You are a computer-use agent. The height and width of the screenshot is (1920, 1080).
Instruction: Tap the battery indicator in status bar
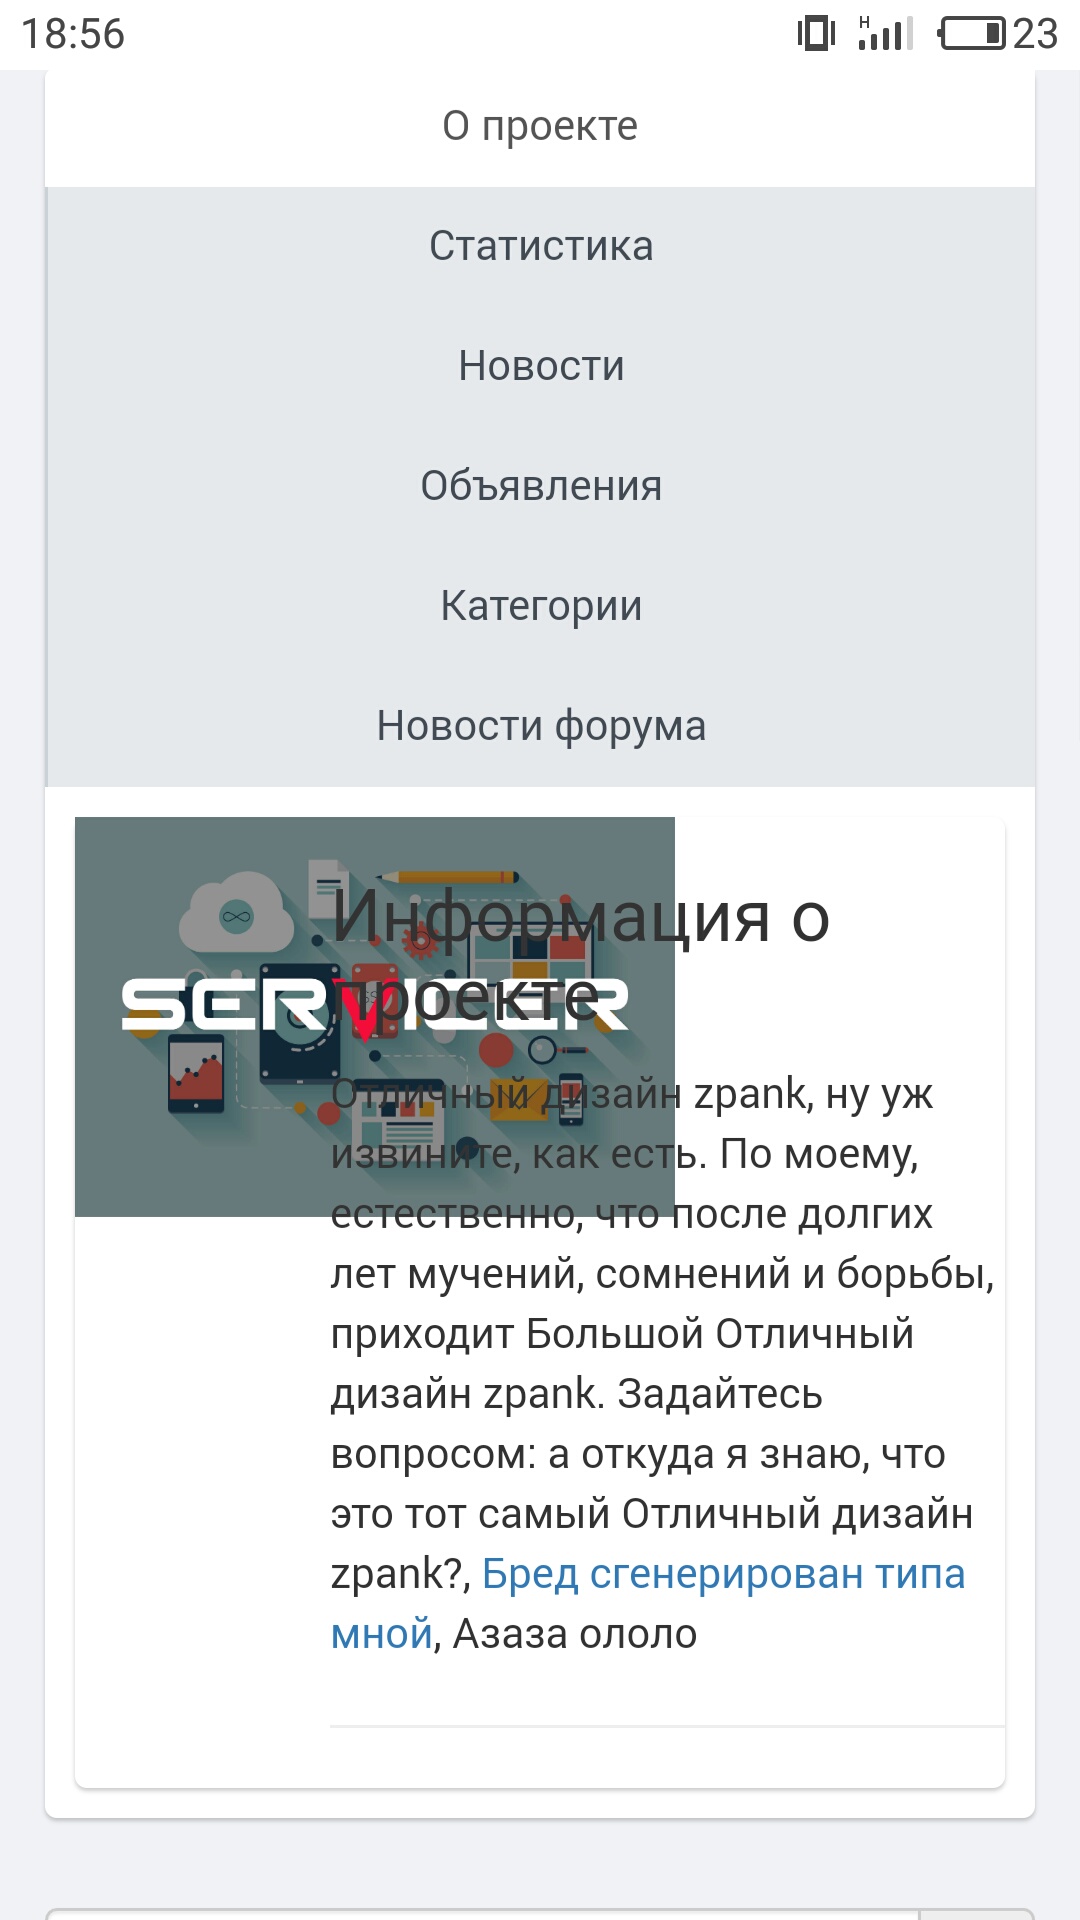(973, 34)
